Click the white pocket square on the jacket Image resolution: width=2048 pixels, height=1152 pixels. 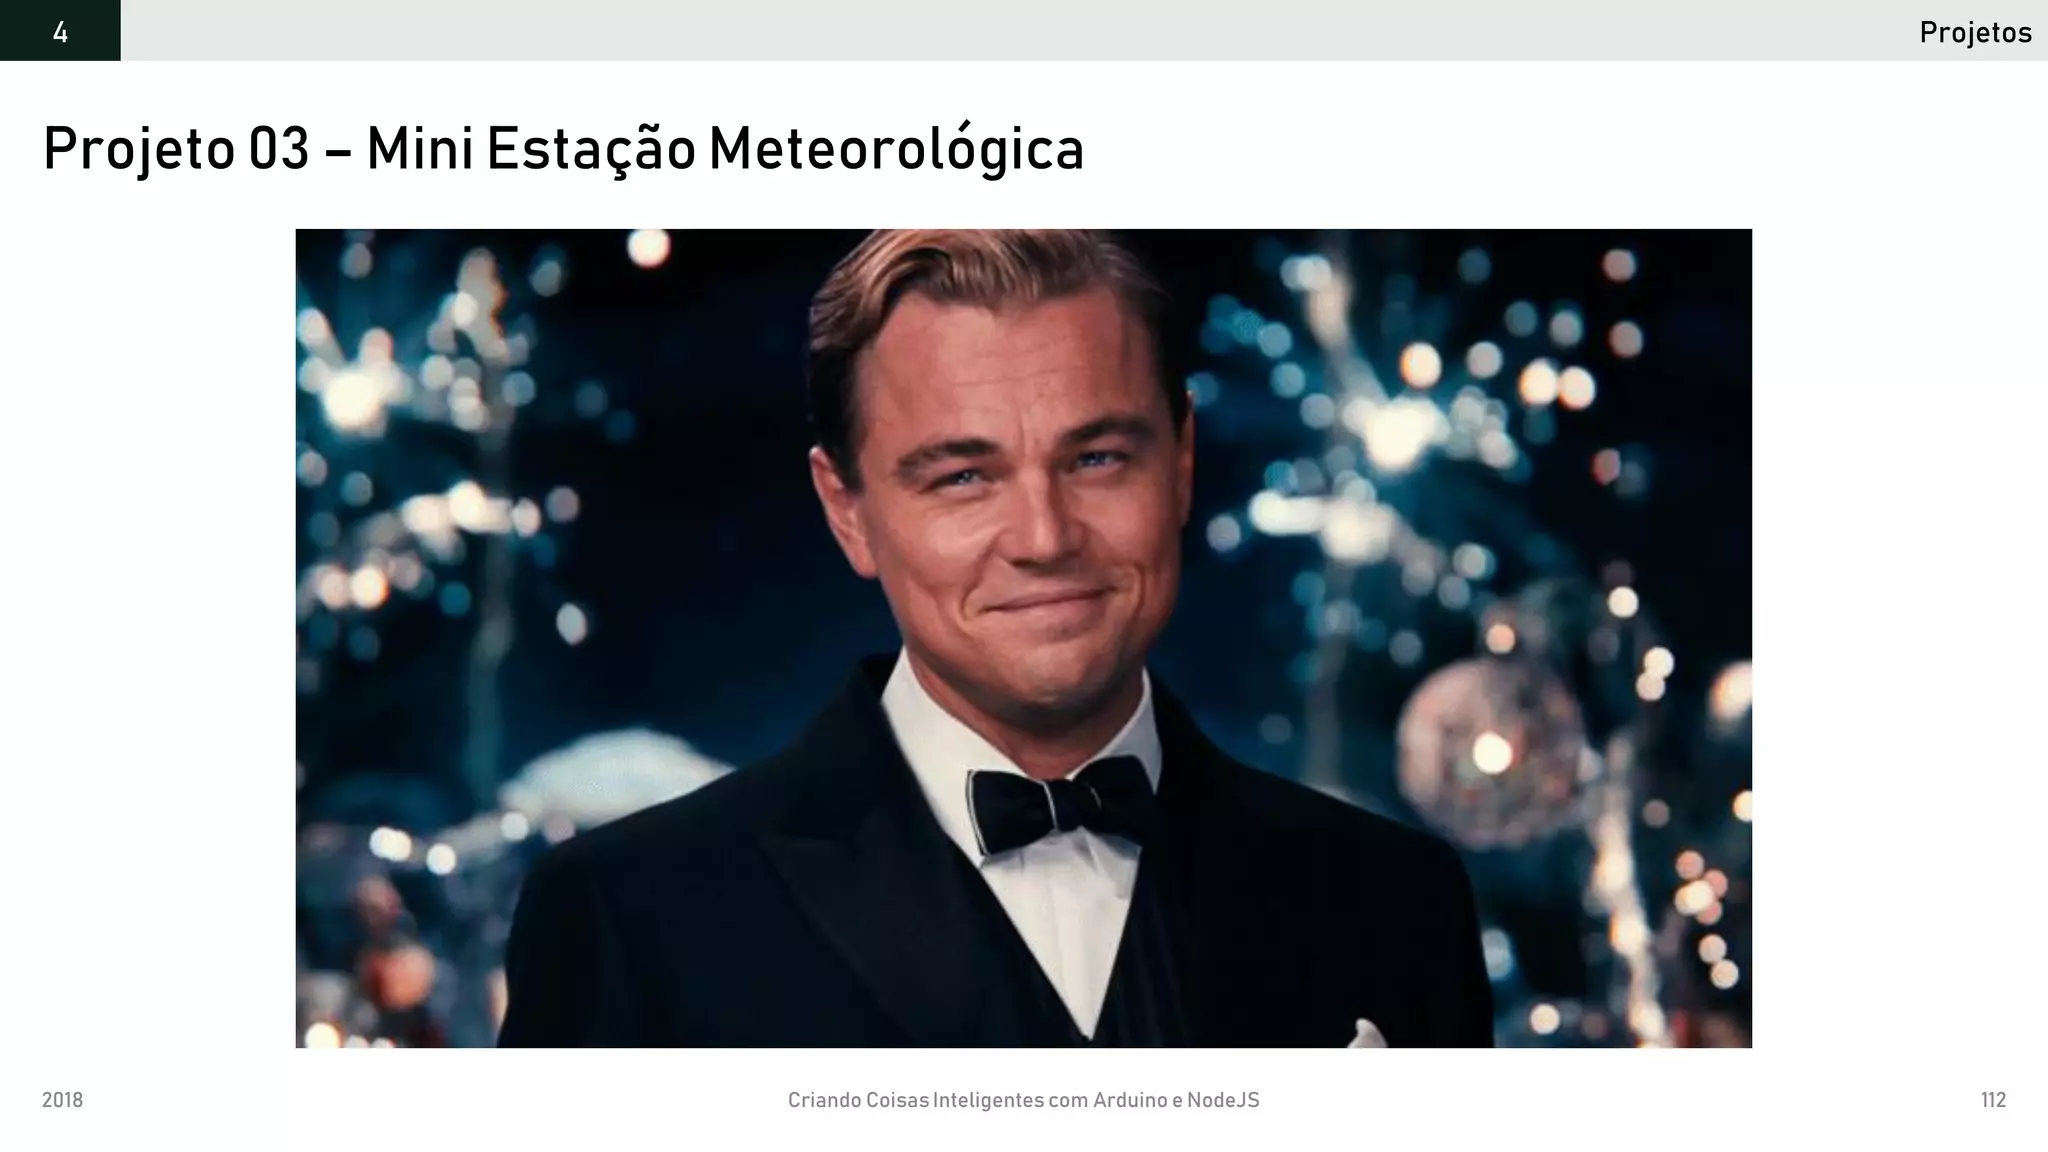pyautogui.click(x=1370, y=1034)
